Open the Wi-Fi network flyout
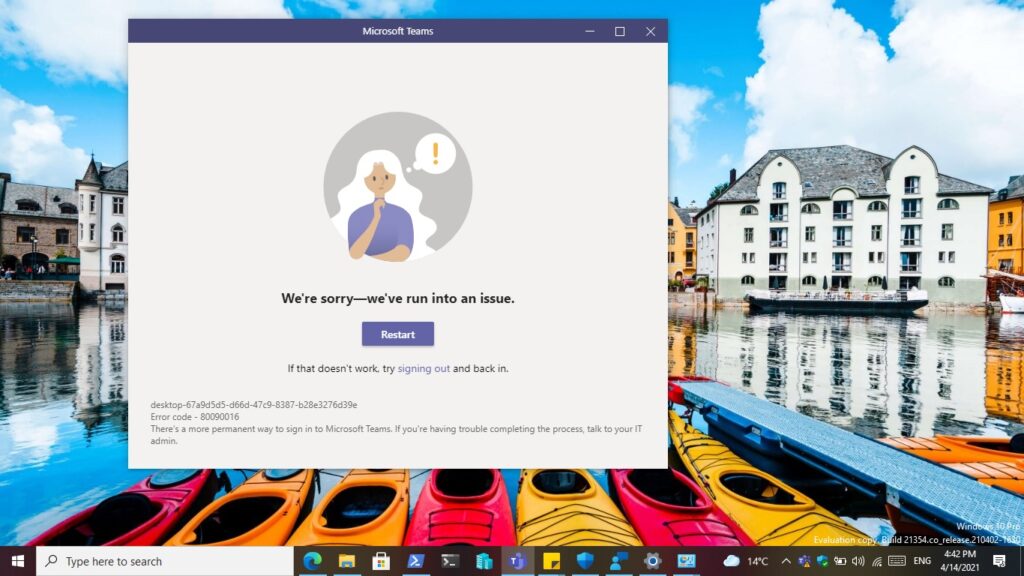Image resolution: width=1024 pixels, height=576 pixels. click(x=876, y=561)
